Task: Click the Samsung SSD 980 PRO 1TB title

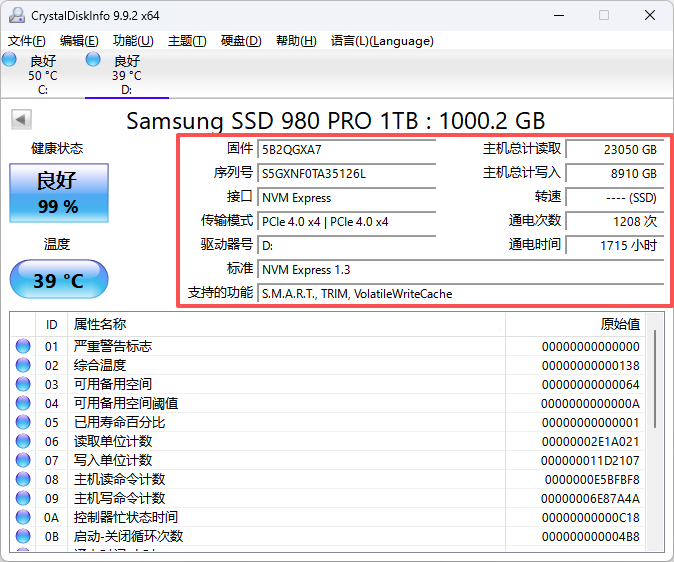Action: click(336, 121)
